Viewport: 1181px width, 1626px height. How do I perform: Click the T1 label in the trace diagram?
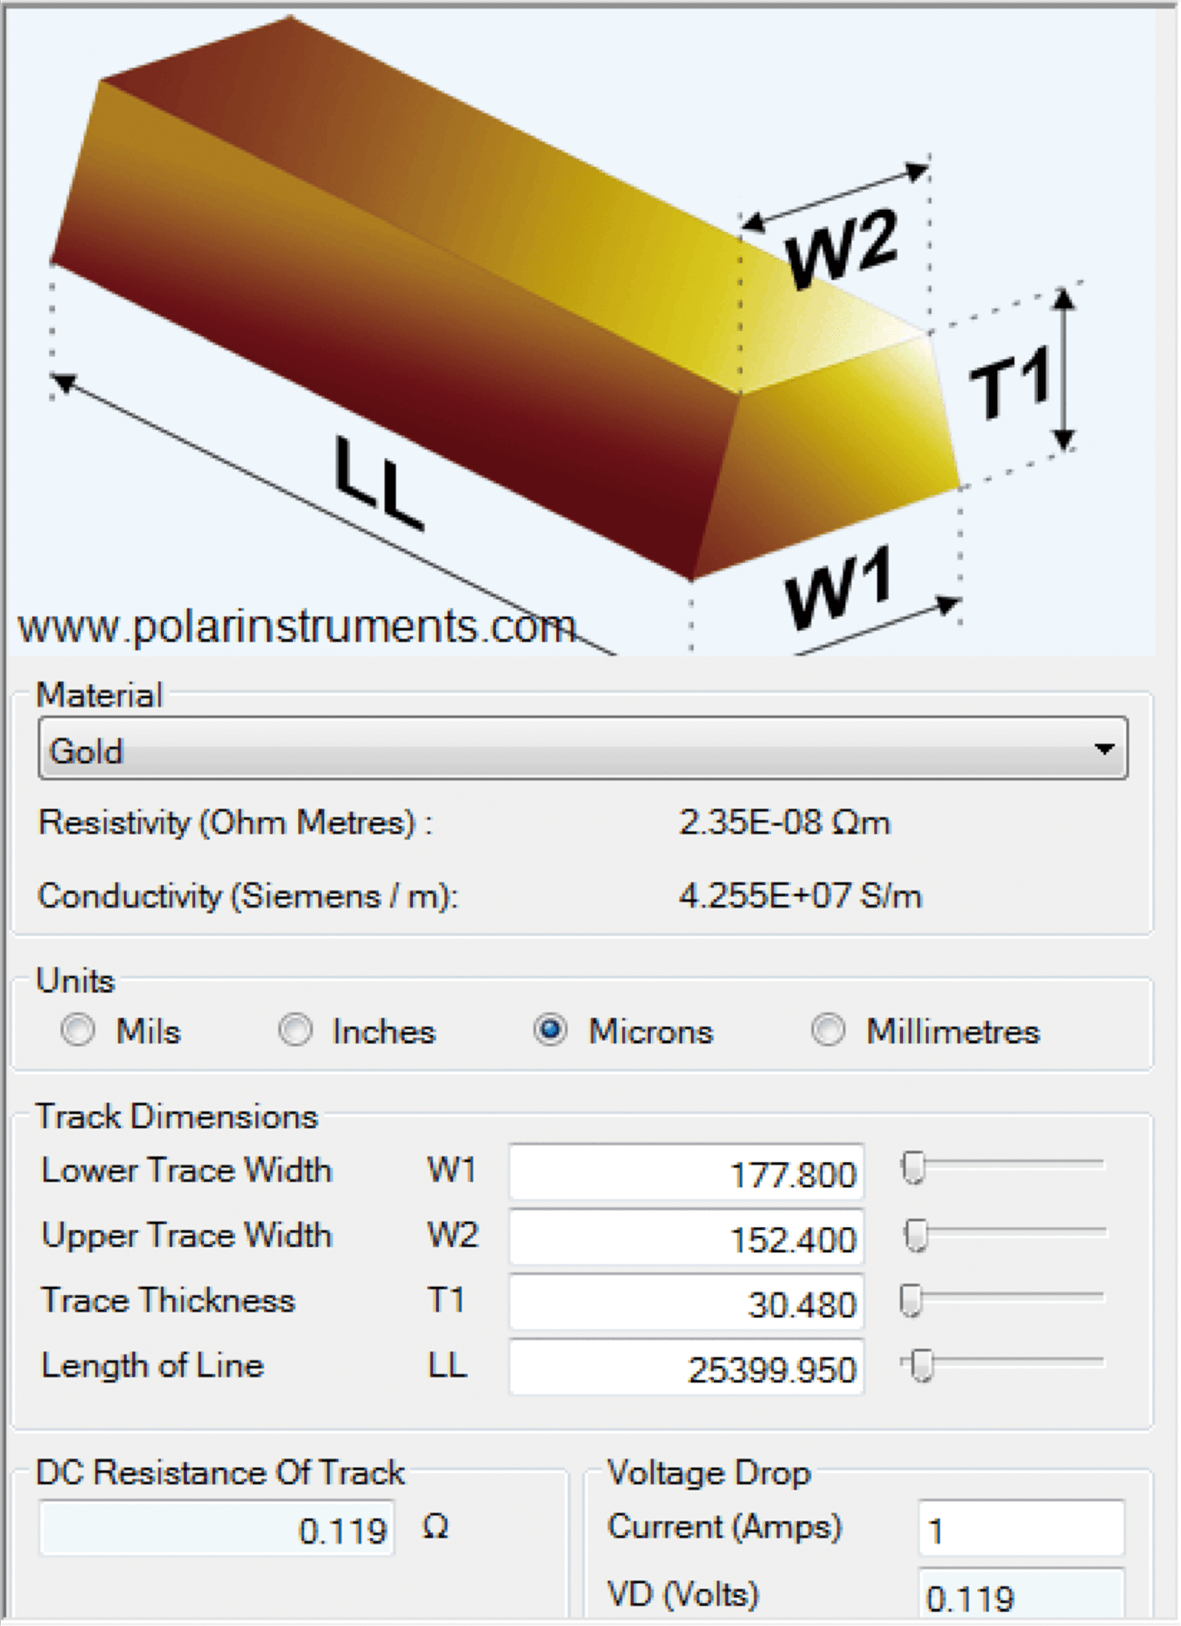(x=1010, y=382)
